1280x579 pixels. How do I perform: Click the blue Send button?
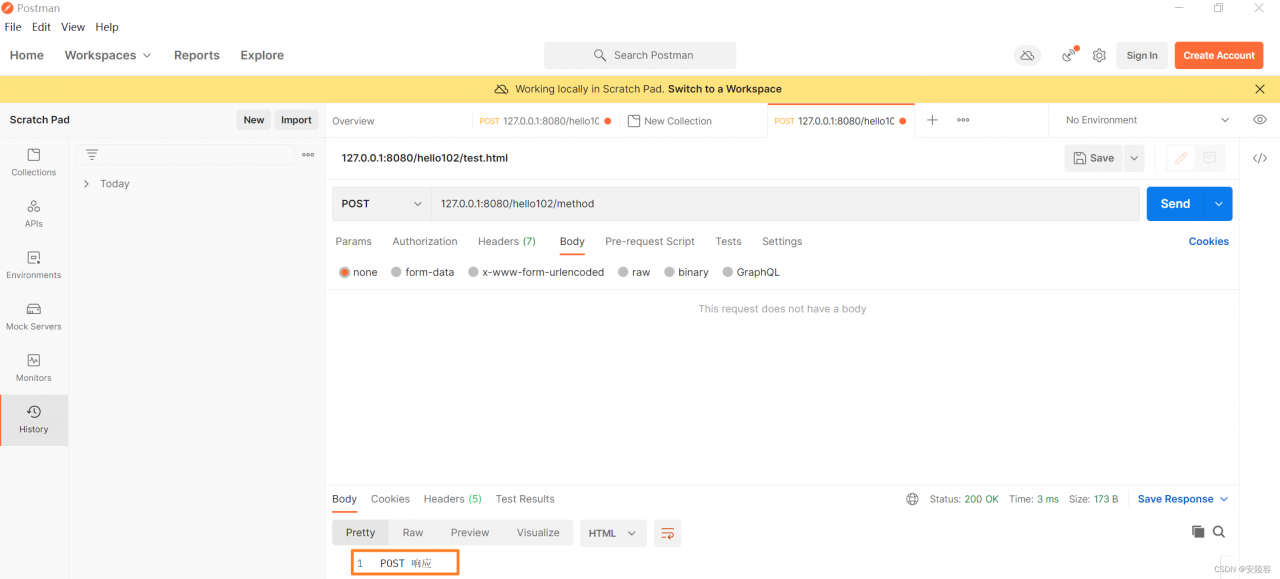pyautogui.click(x=1176, y=204)
